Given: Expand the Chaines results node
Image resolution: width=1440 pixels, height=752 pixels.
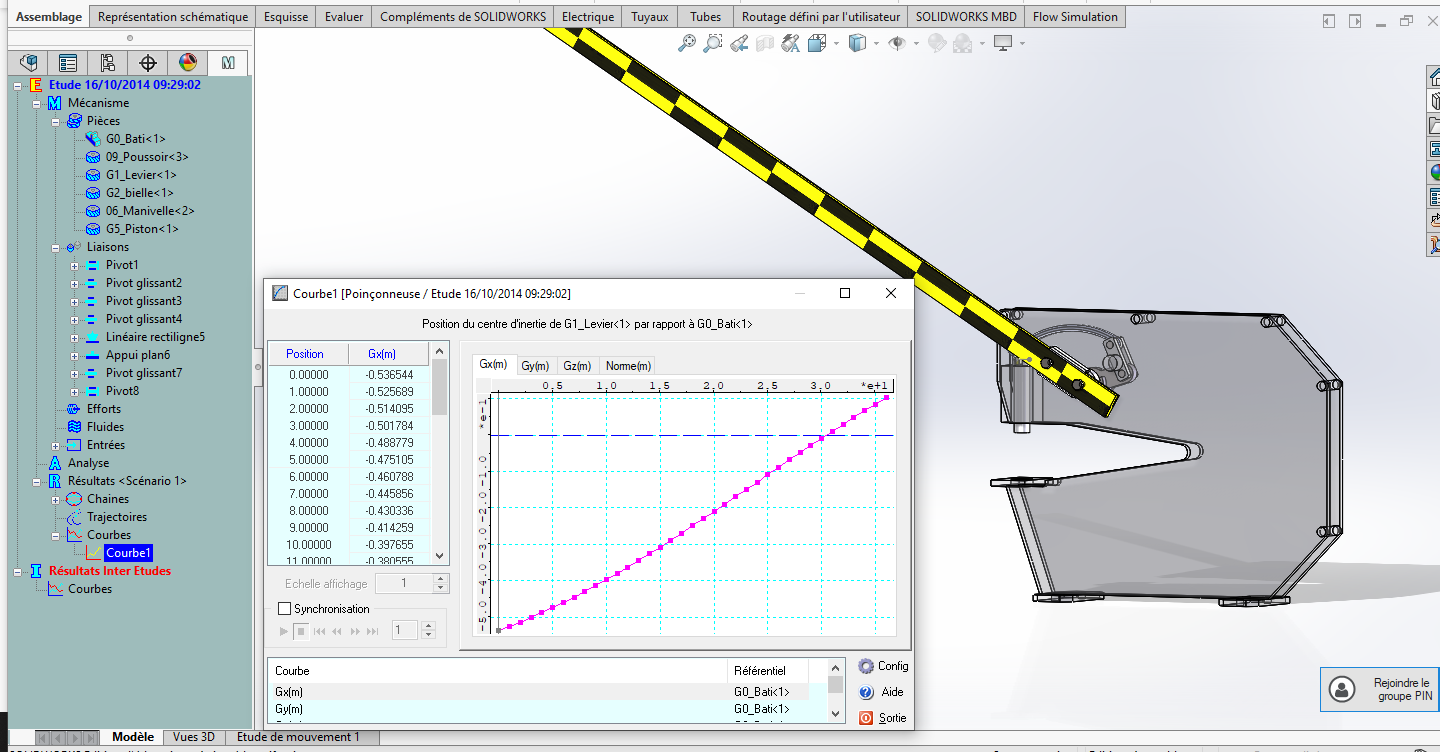Looking at the screenshot, I should click(x=56, y=499).
